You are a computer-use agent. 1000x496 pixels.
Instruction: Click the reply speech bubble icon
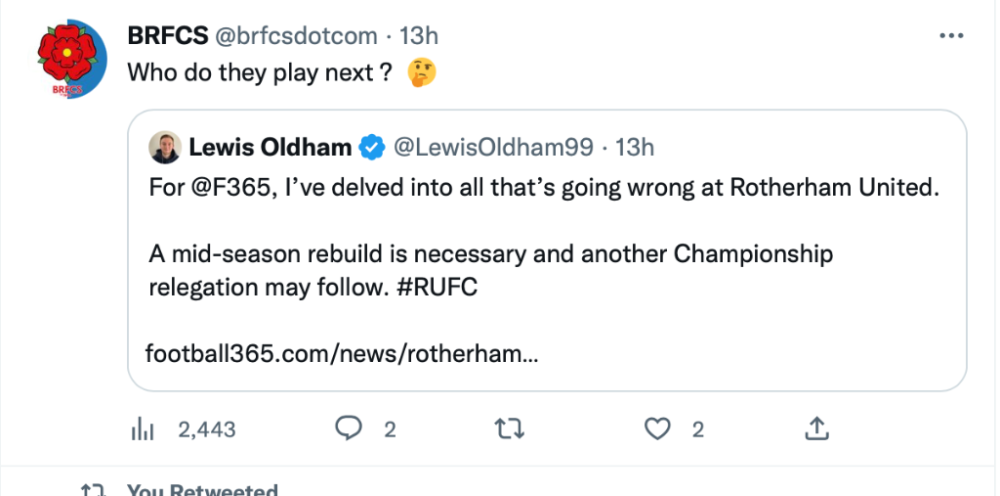click(x=348, y=429)
